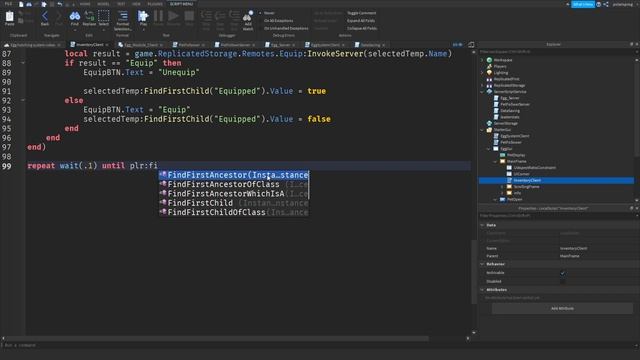Click Expand All Folds action
Viewport: 640px width, 360px height.
(x=361, y=21)
